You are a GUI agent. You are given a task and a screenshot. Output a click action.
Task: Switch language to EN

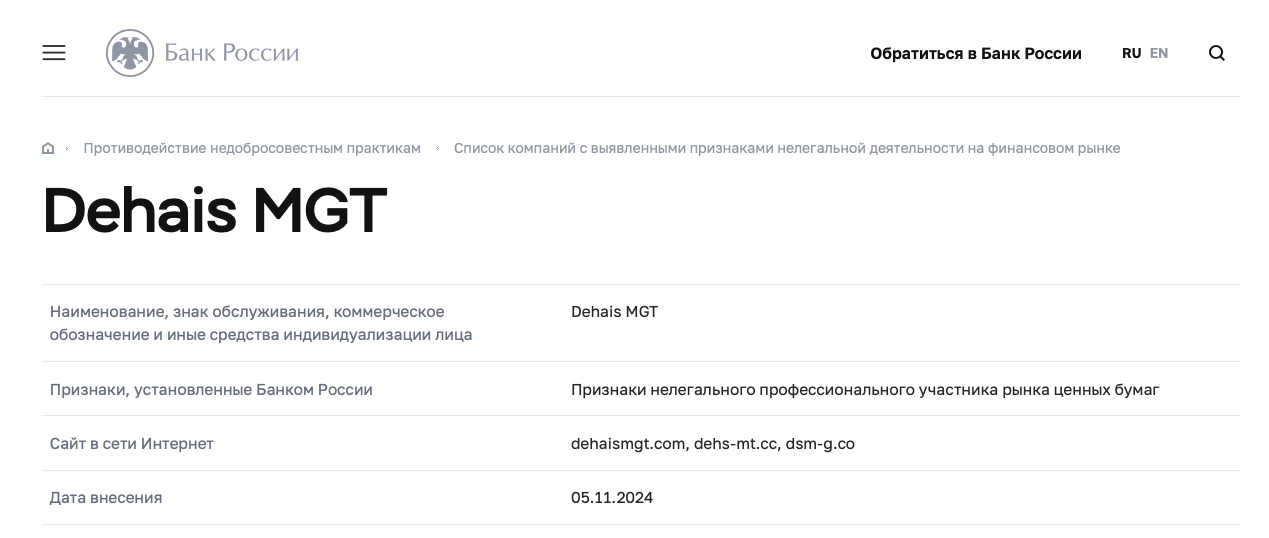pos(1158,53)
